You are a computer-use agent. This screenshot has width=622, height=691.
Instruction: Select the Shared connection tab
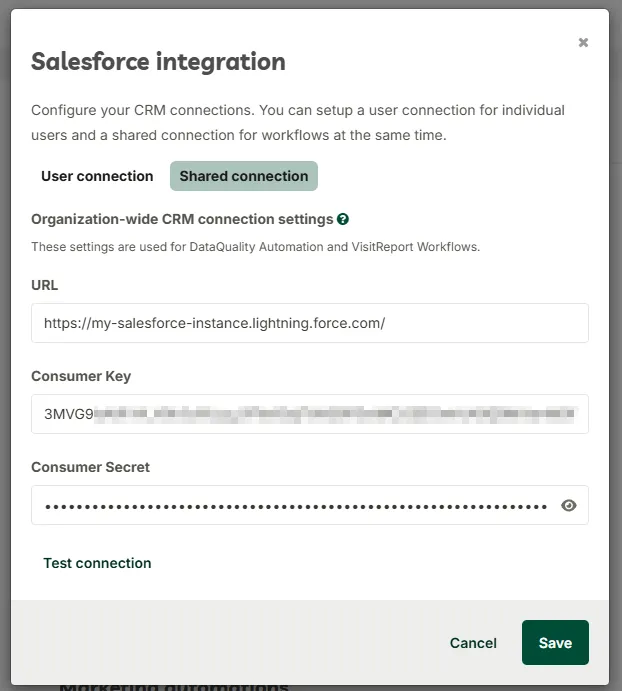(244, 176)
